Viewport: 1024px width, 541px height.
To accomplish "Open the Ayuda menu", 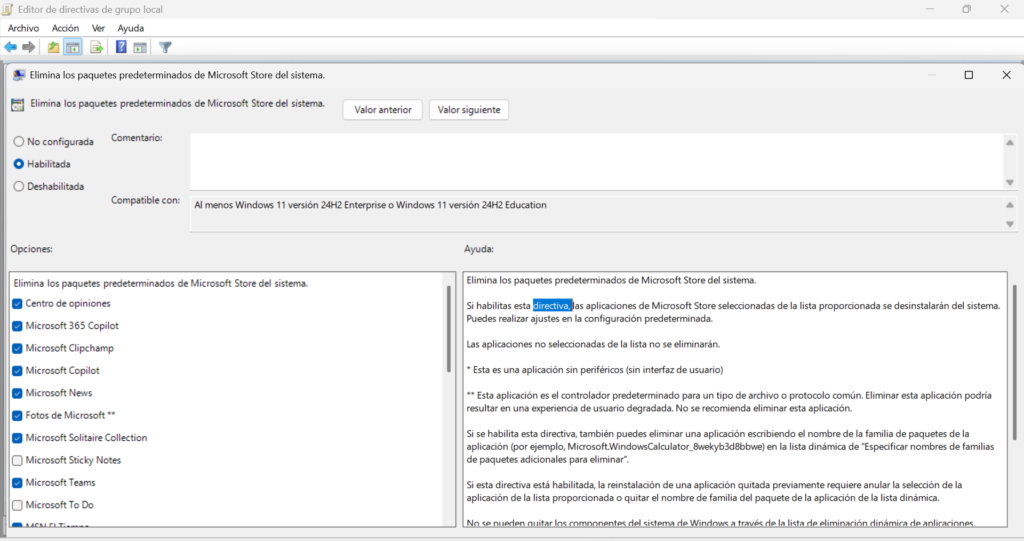I will [131, 28].
